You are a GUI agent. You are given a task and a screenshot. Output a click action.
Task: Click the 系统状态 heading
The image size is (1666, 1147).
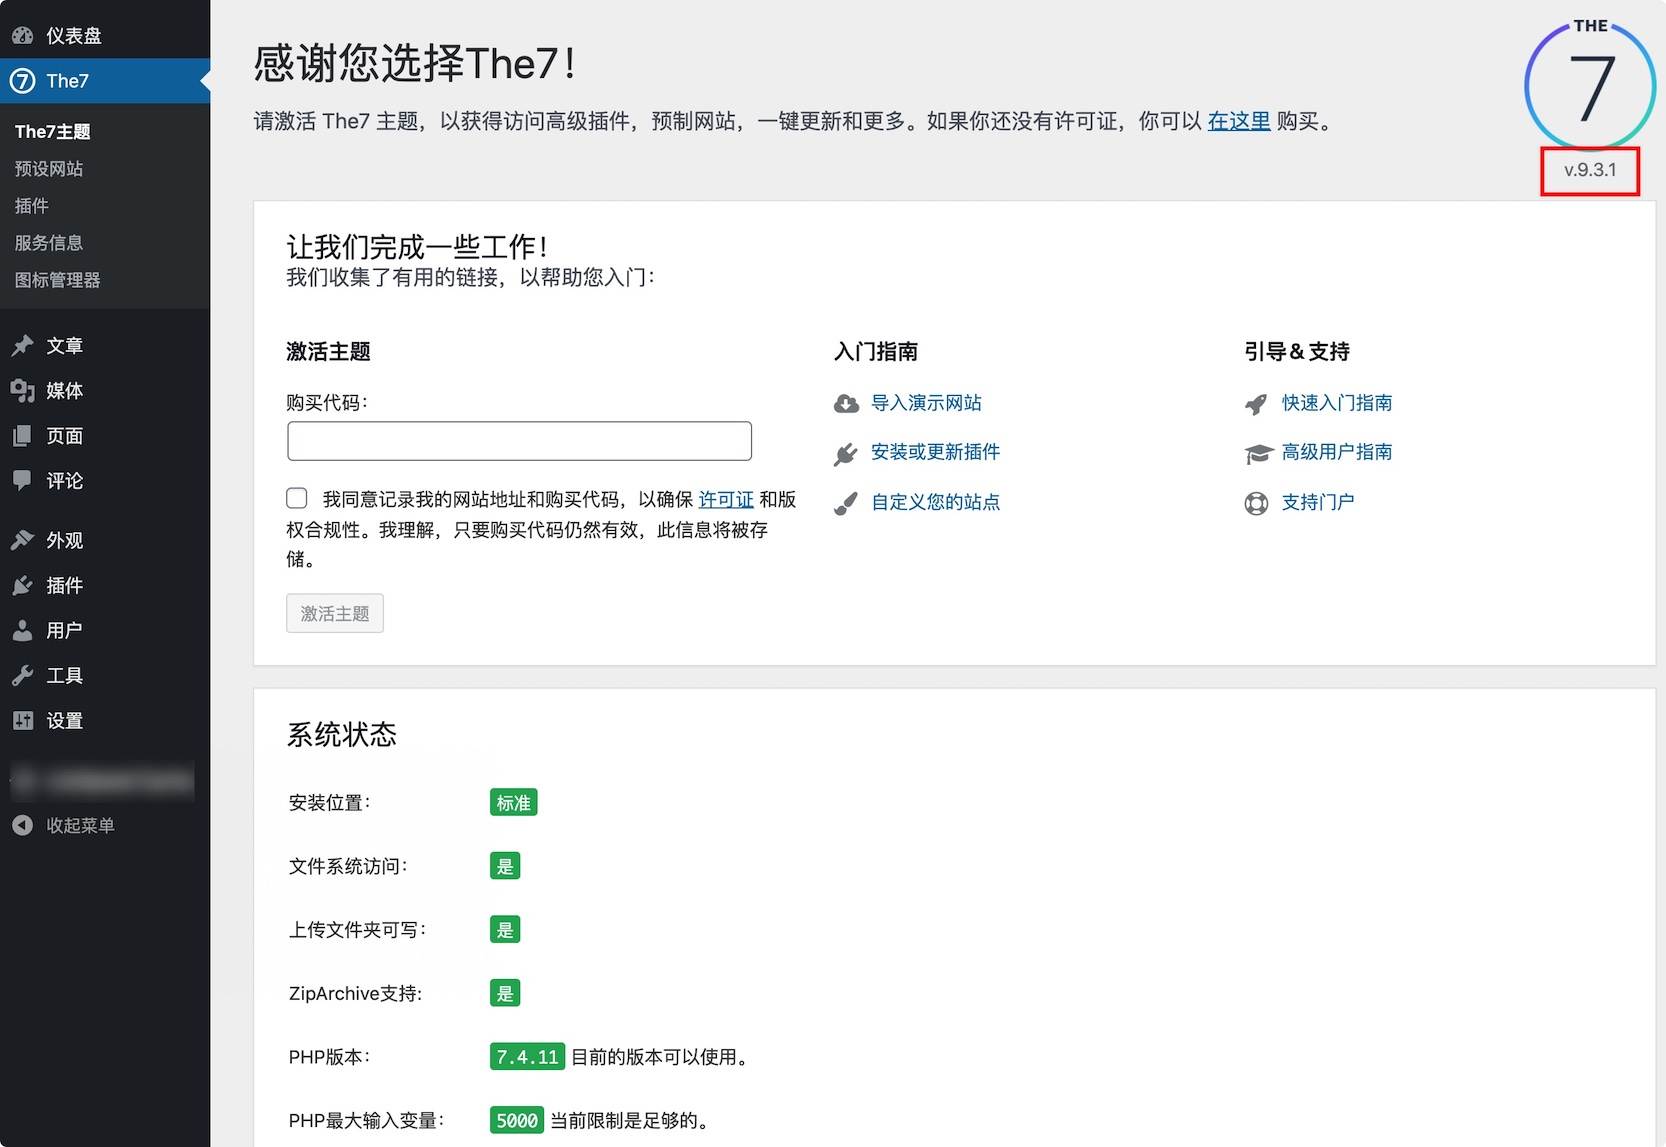pyautogui.click(x=342, y=735)
